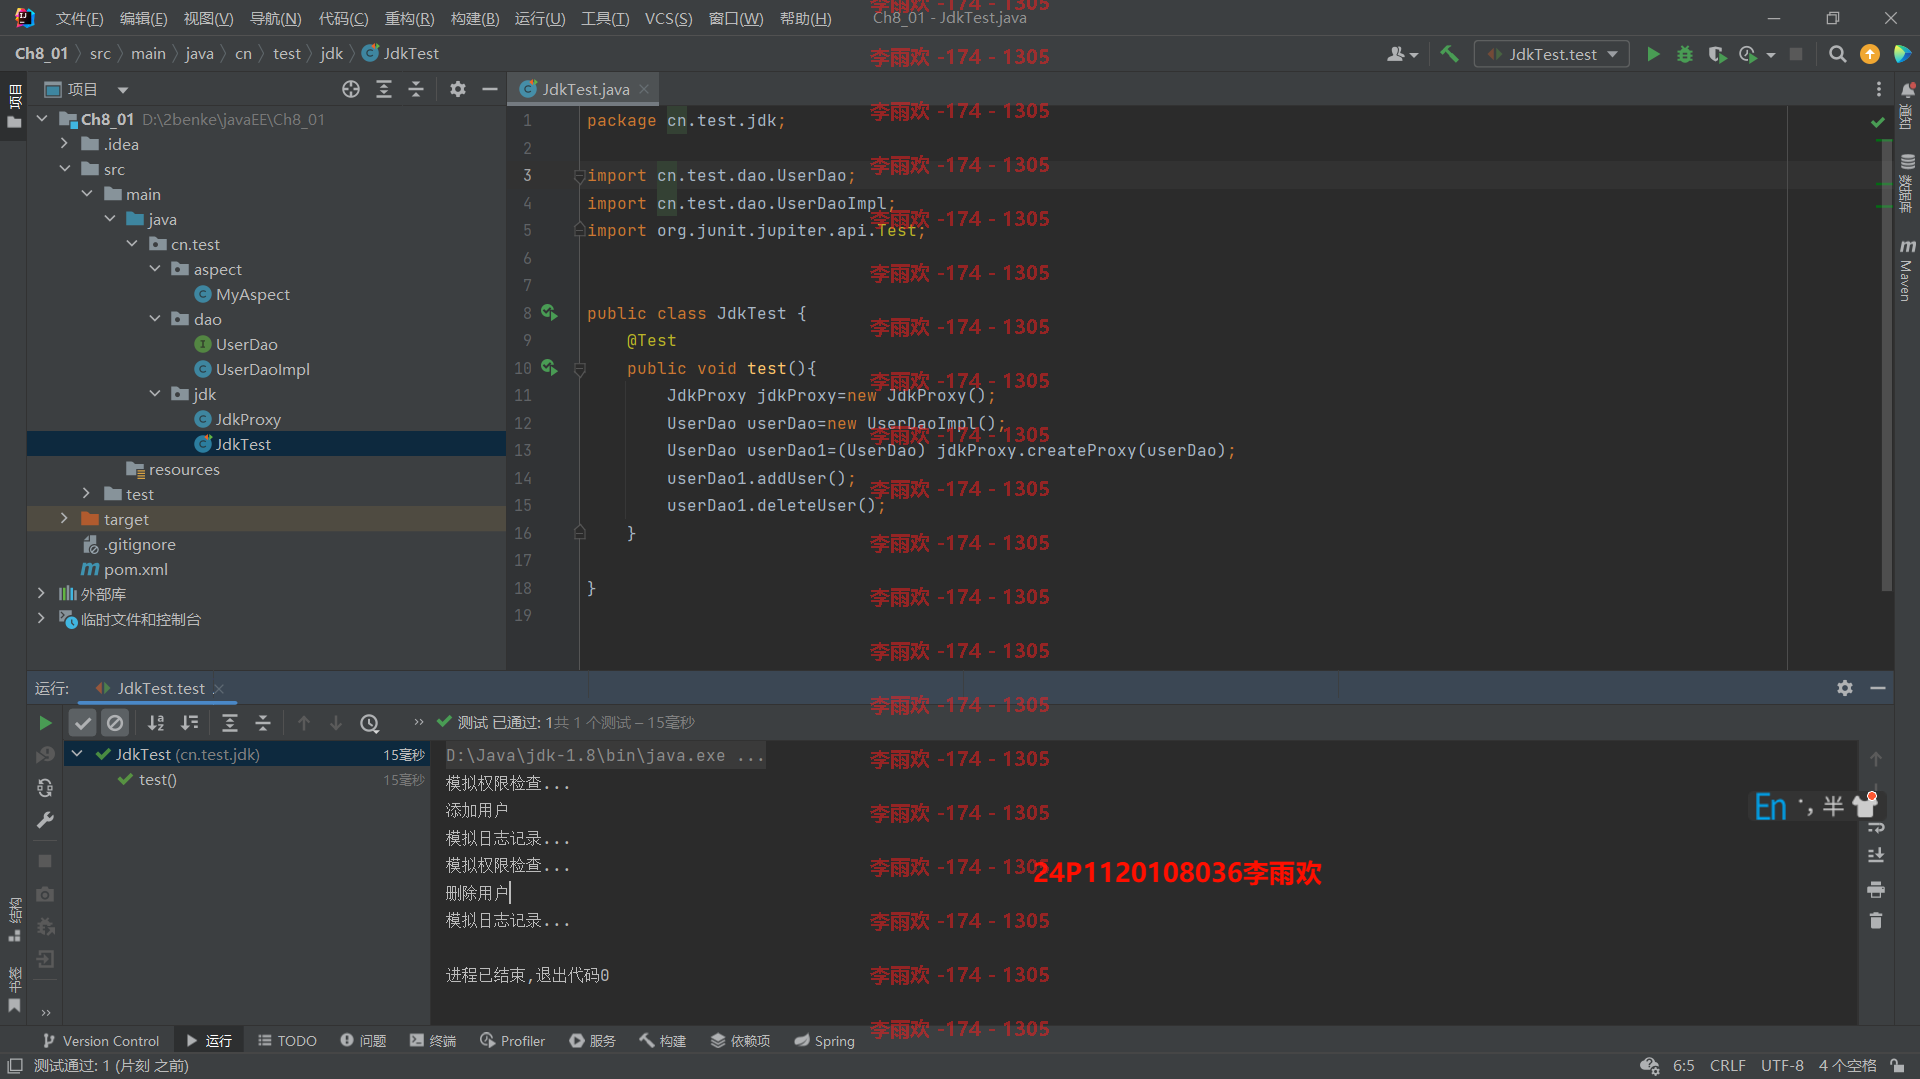Image resolution: width=1920 pixels, height=1079 pixels.
Task: Click Maven side panel button
Action: (x=1906, y=270)
